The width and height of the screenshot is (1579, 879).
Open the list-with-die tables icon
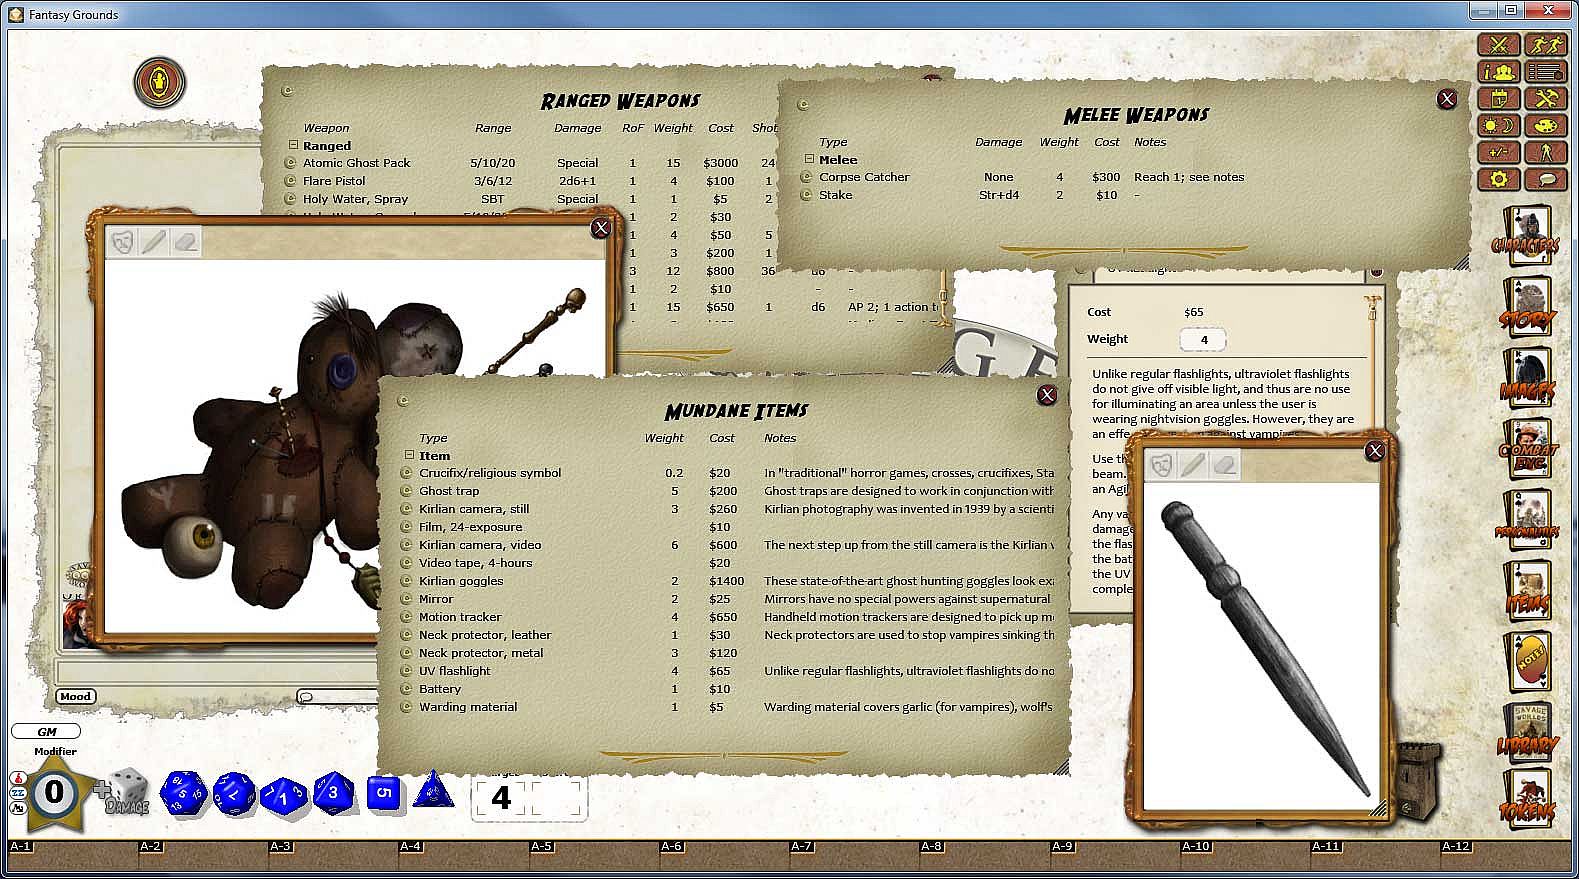(1547, 72)
